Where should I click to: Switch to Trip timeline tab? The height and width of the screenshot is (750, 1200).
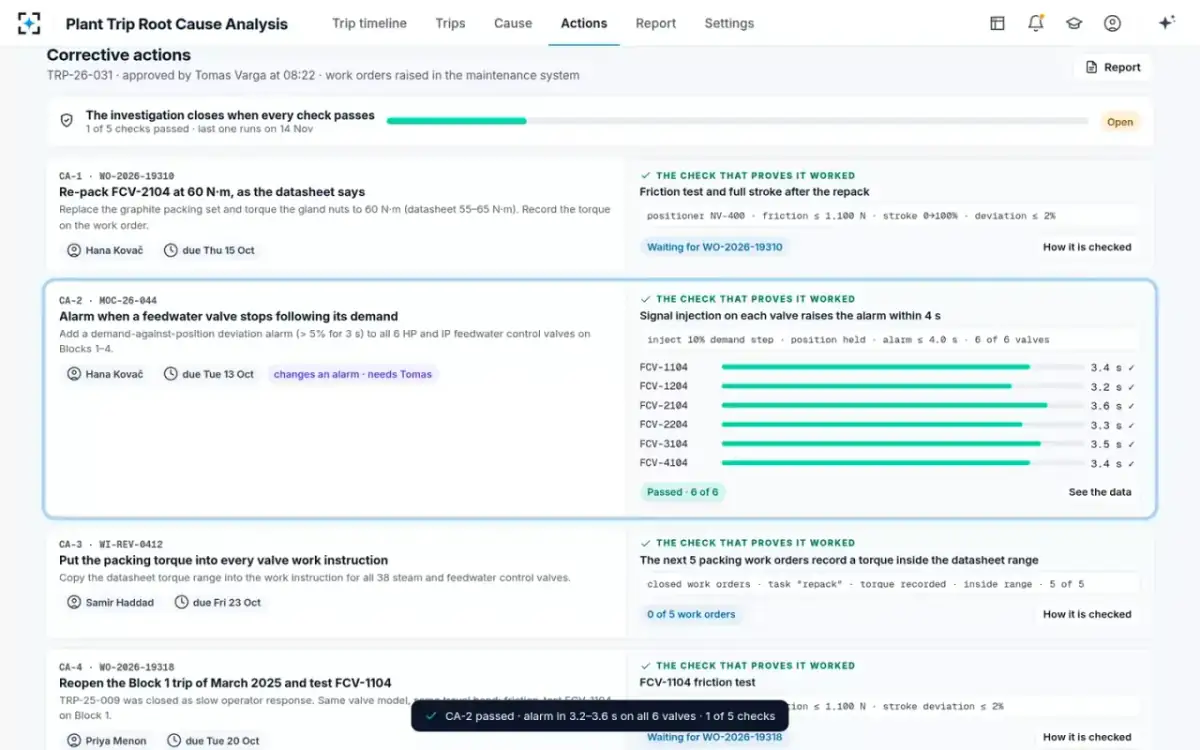pos(369,23)
